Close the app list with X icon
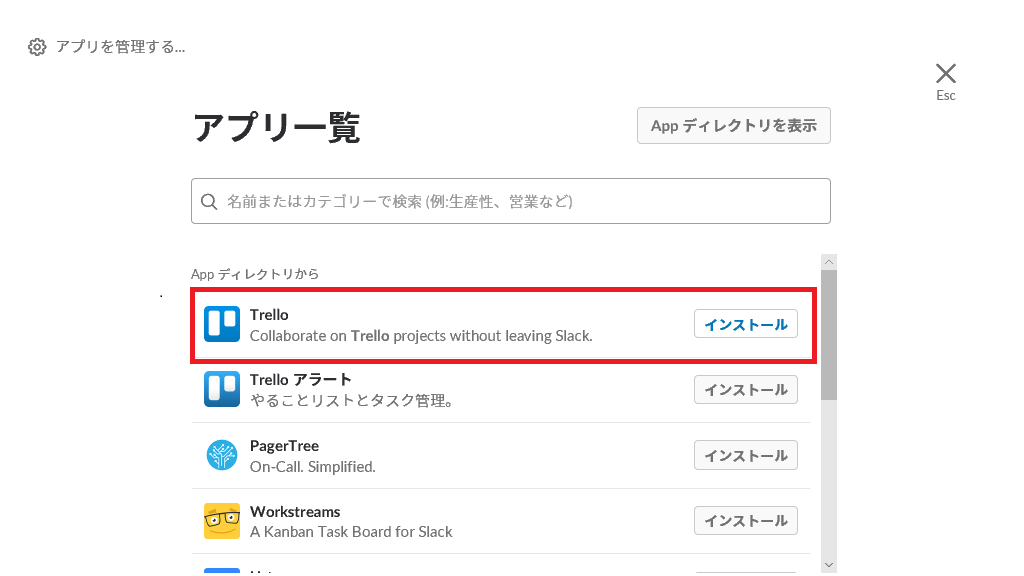 tap(945, 73)
